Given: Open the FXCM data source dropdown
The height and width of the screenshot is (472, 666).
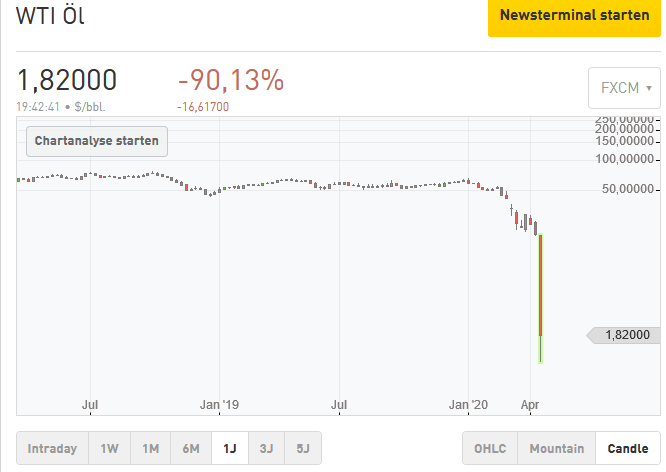Looking at the screenshot, I should tap(624, 88).
